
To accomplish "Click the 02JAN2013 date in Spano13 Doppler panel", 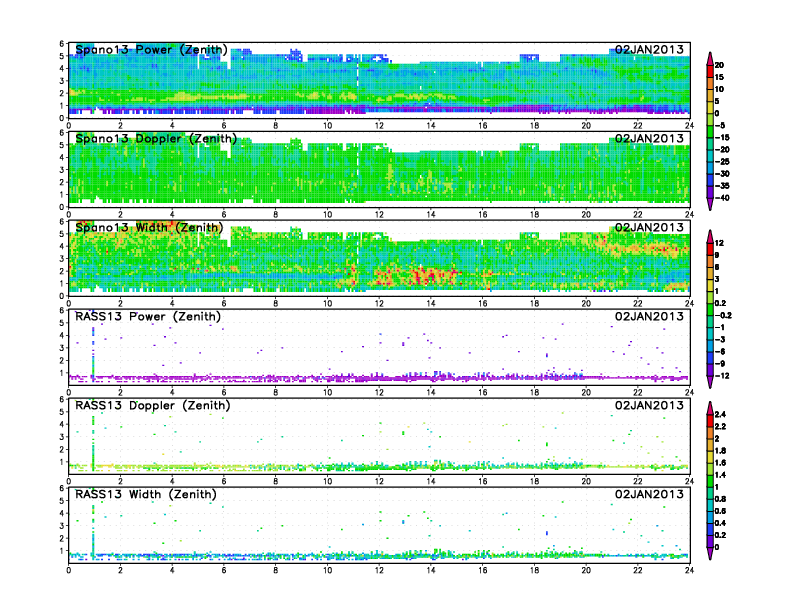I will [x=649, y=138].
